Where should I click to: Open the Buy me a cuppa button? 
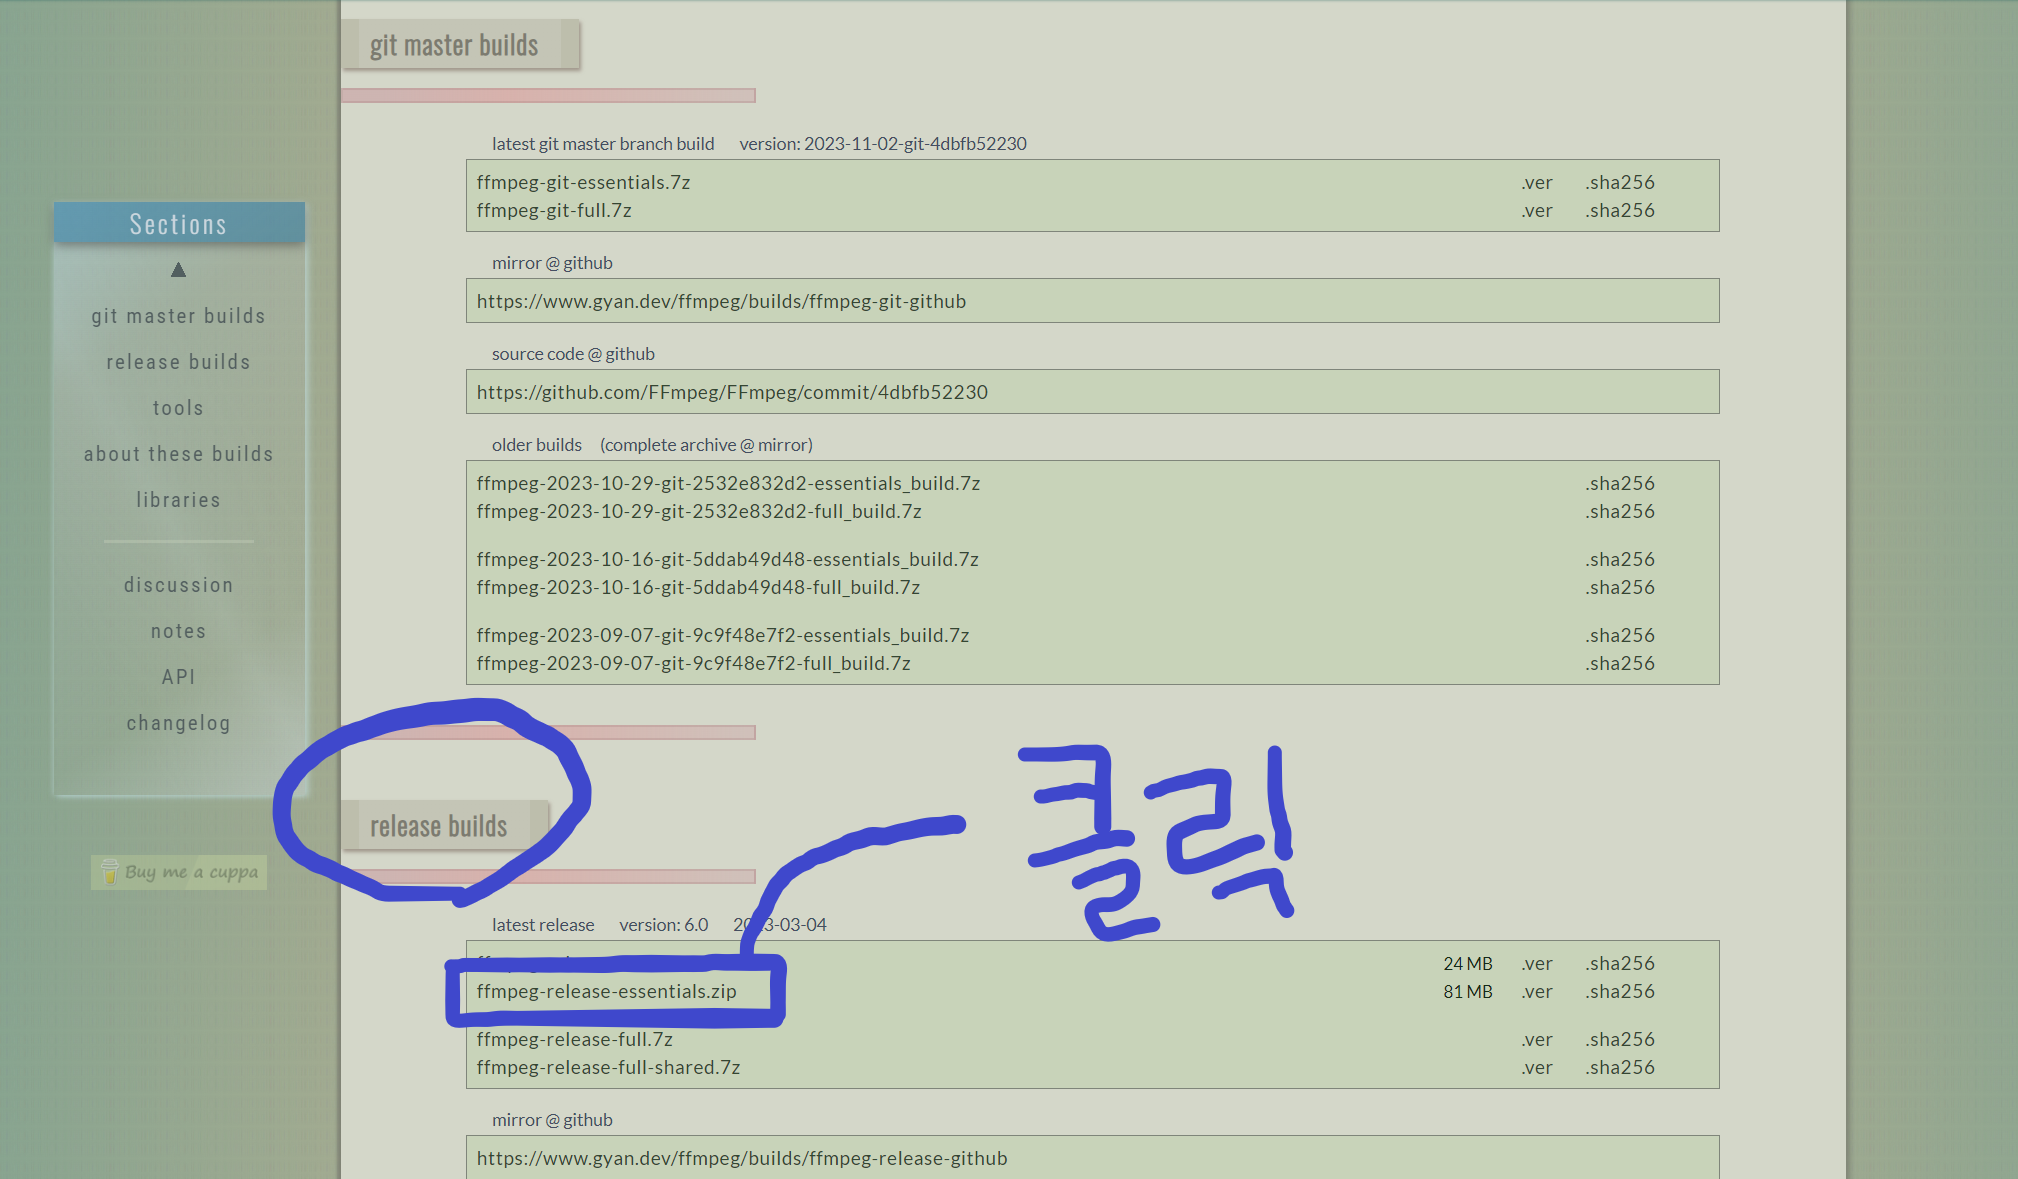pos(179,872)
